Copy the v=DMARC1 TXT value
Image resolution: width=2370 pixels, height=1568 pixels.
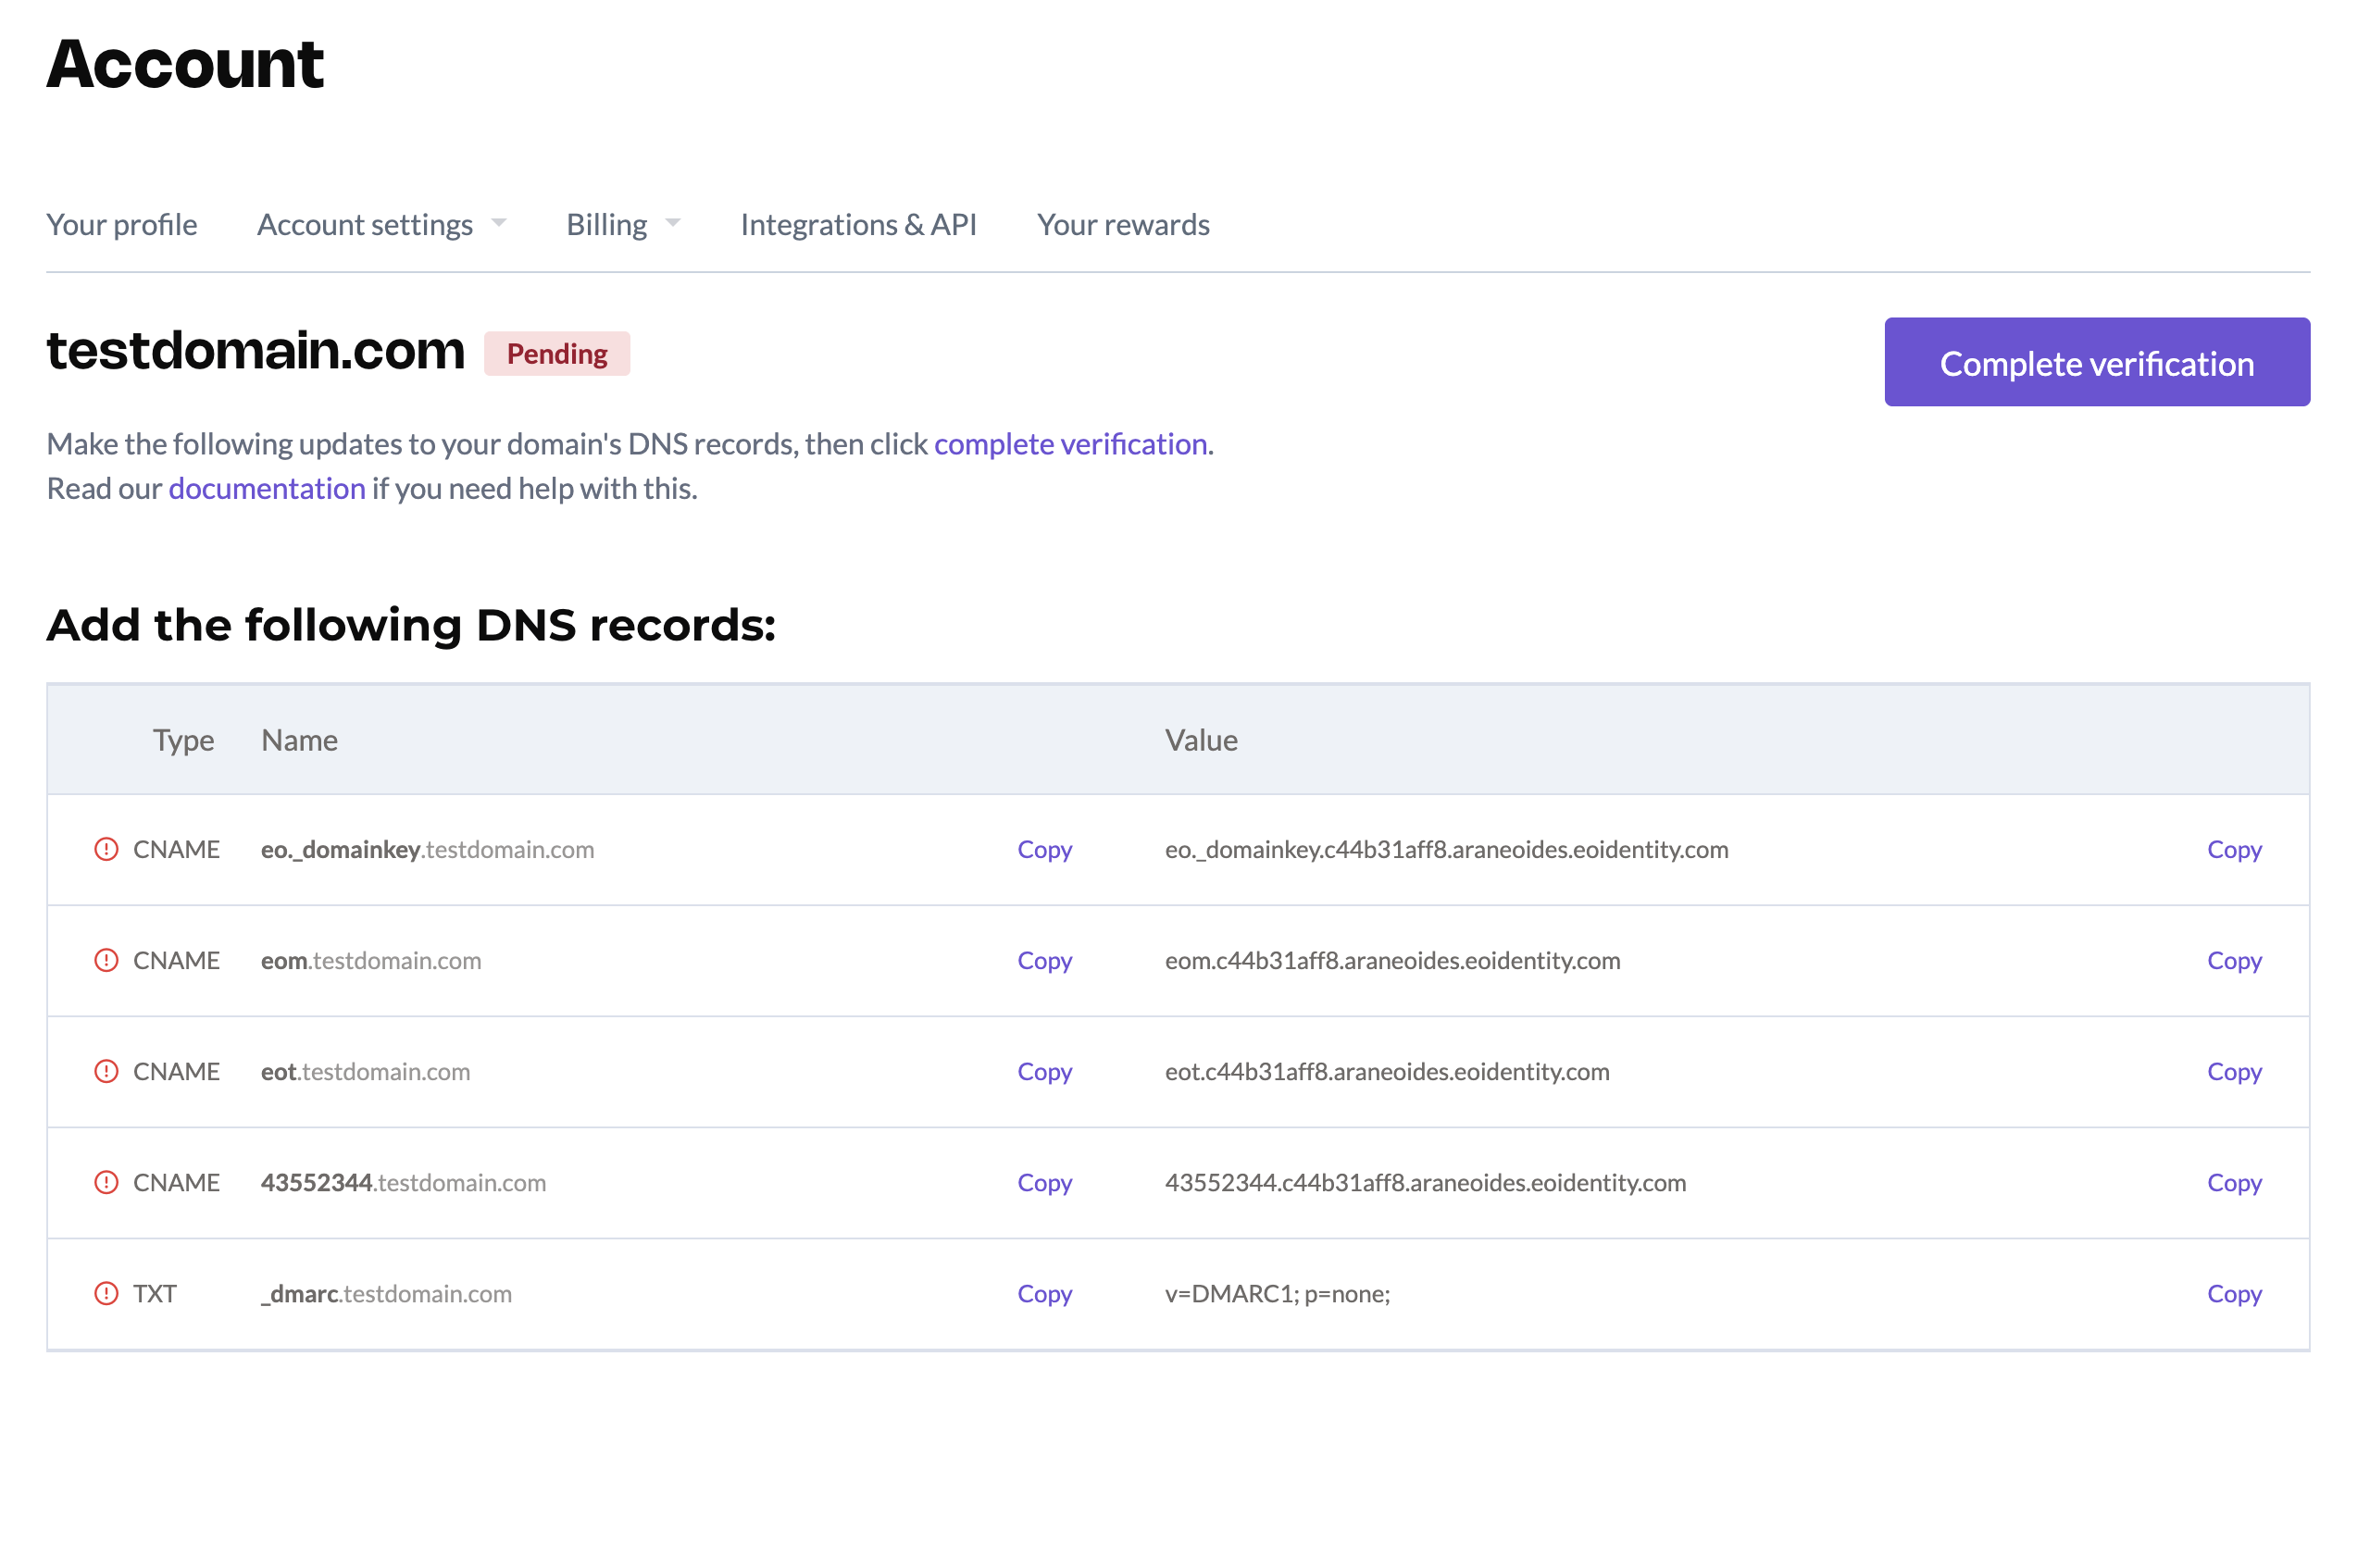point(2233,1293)
